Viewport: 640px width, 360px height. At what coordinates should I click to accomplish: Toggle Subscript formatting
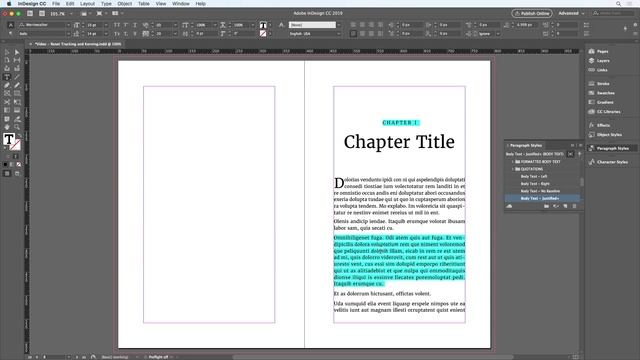click(x=126, y=33)
